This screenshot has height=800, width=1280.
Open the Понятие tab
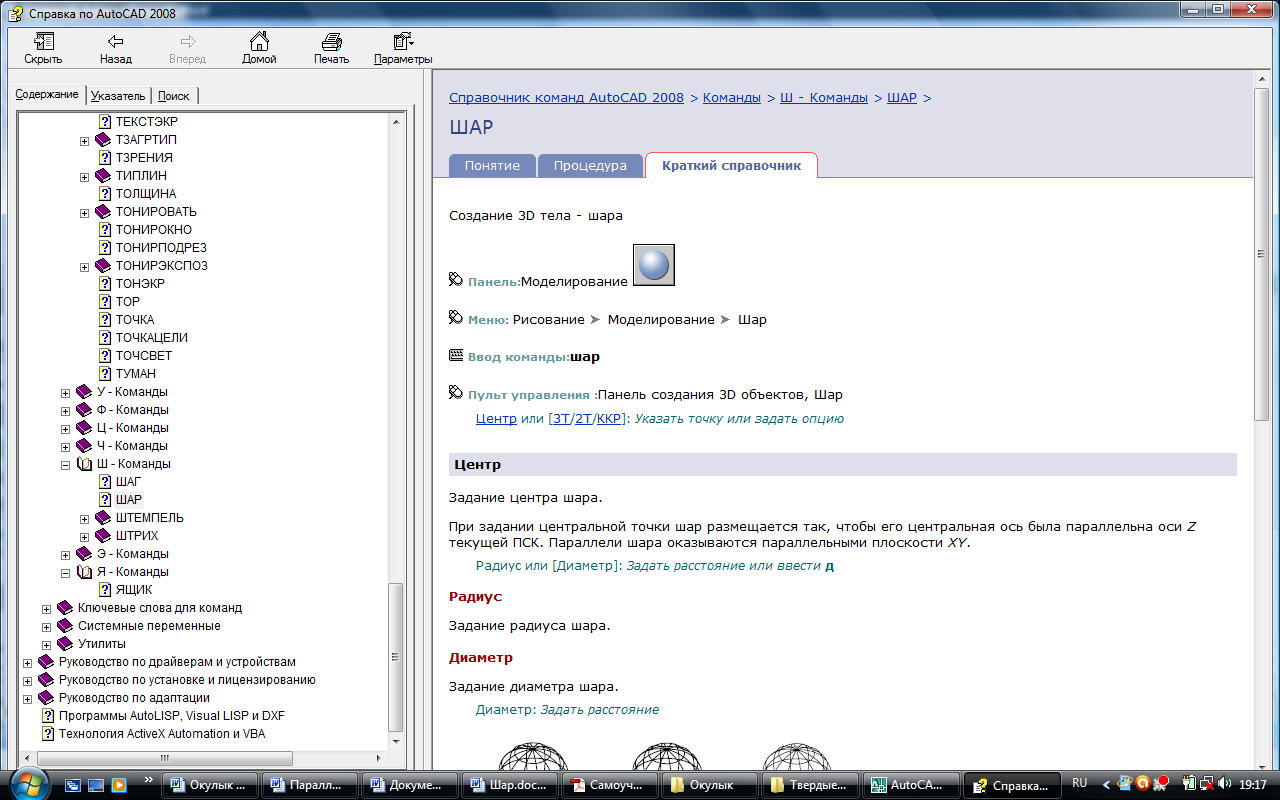(x=492, y=166)
